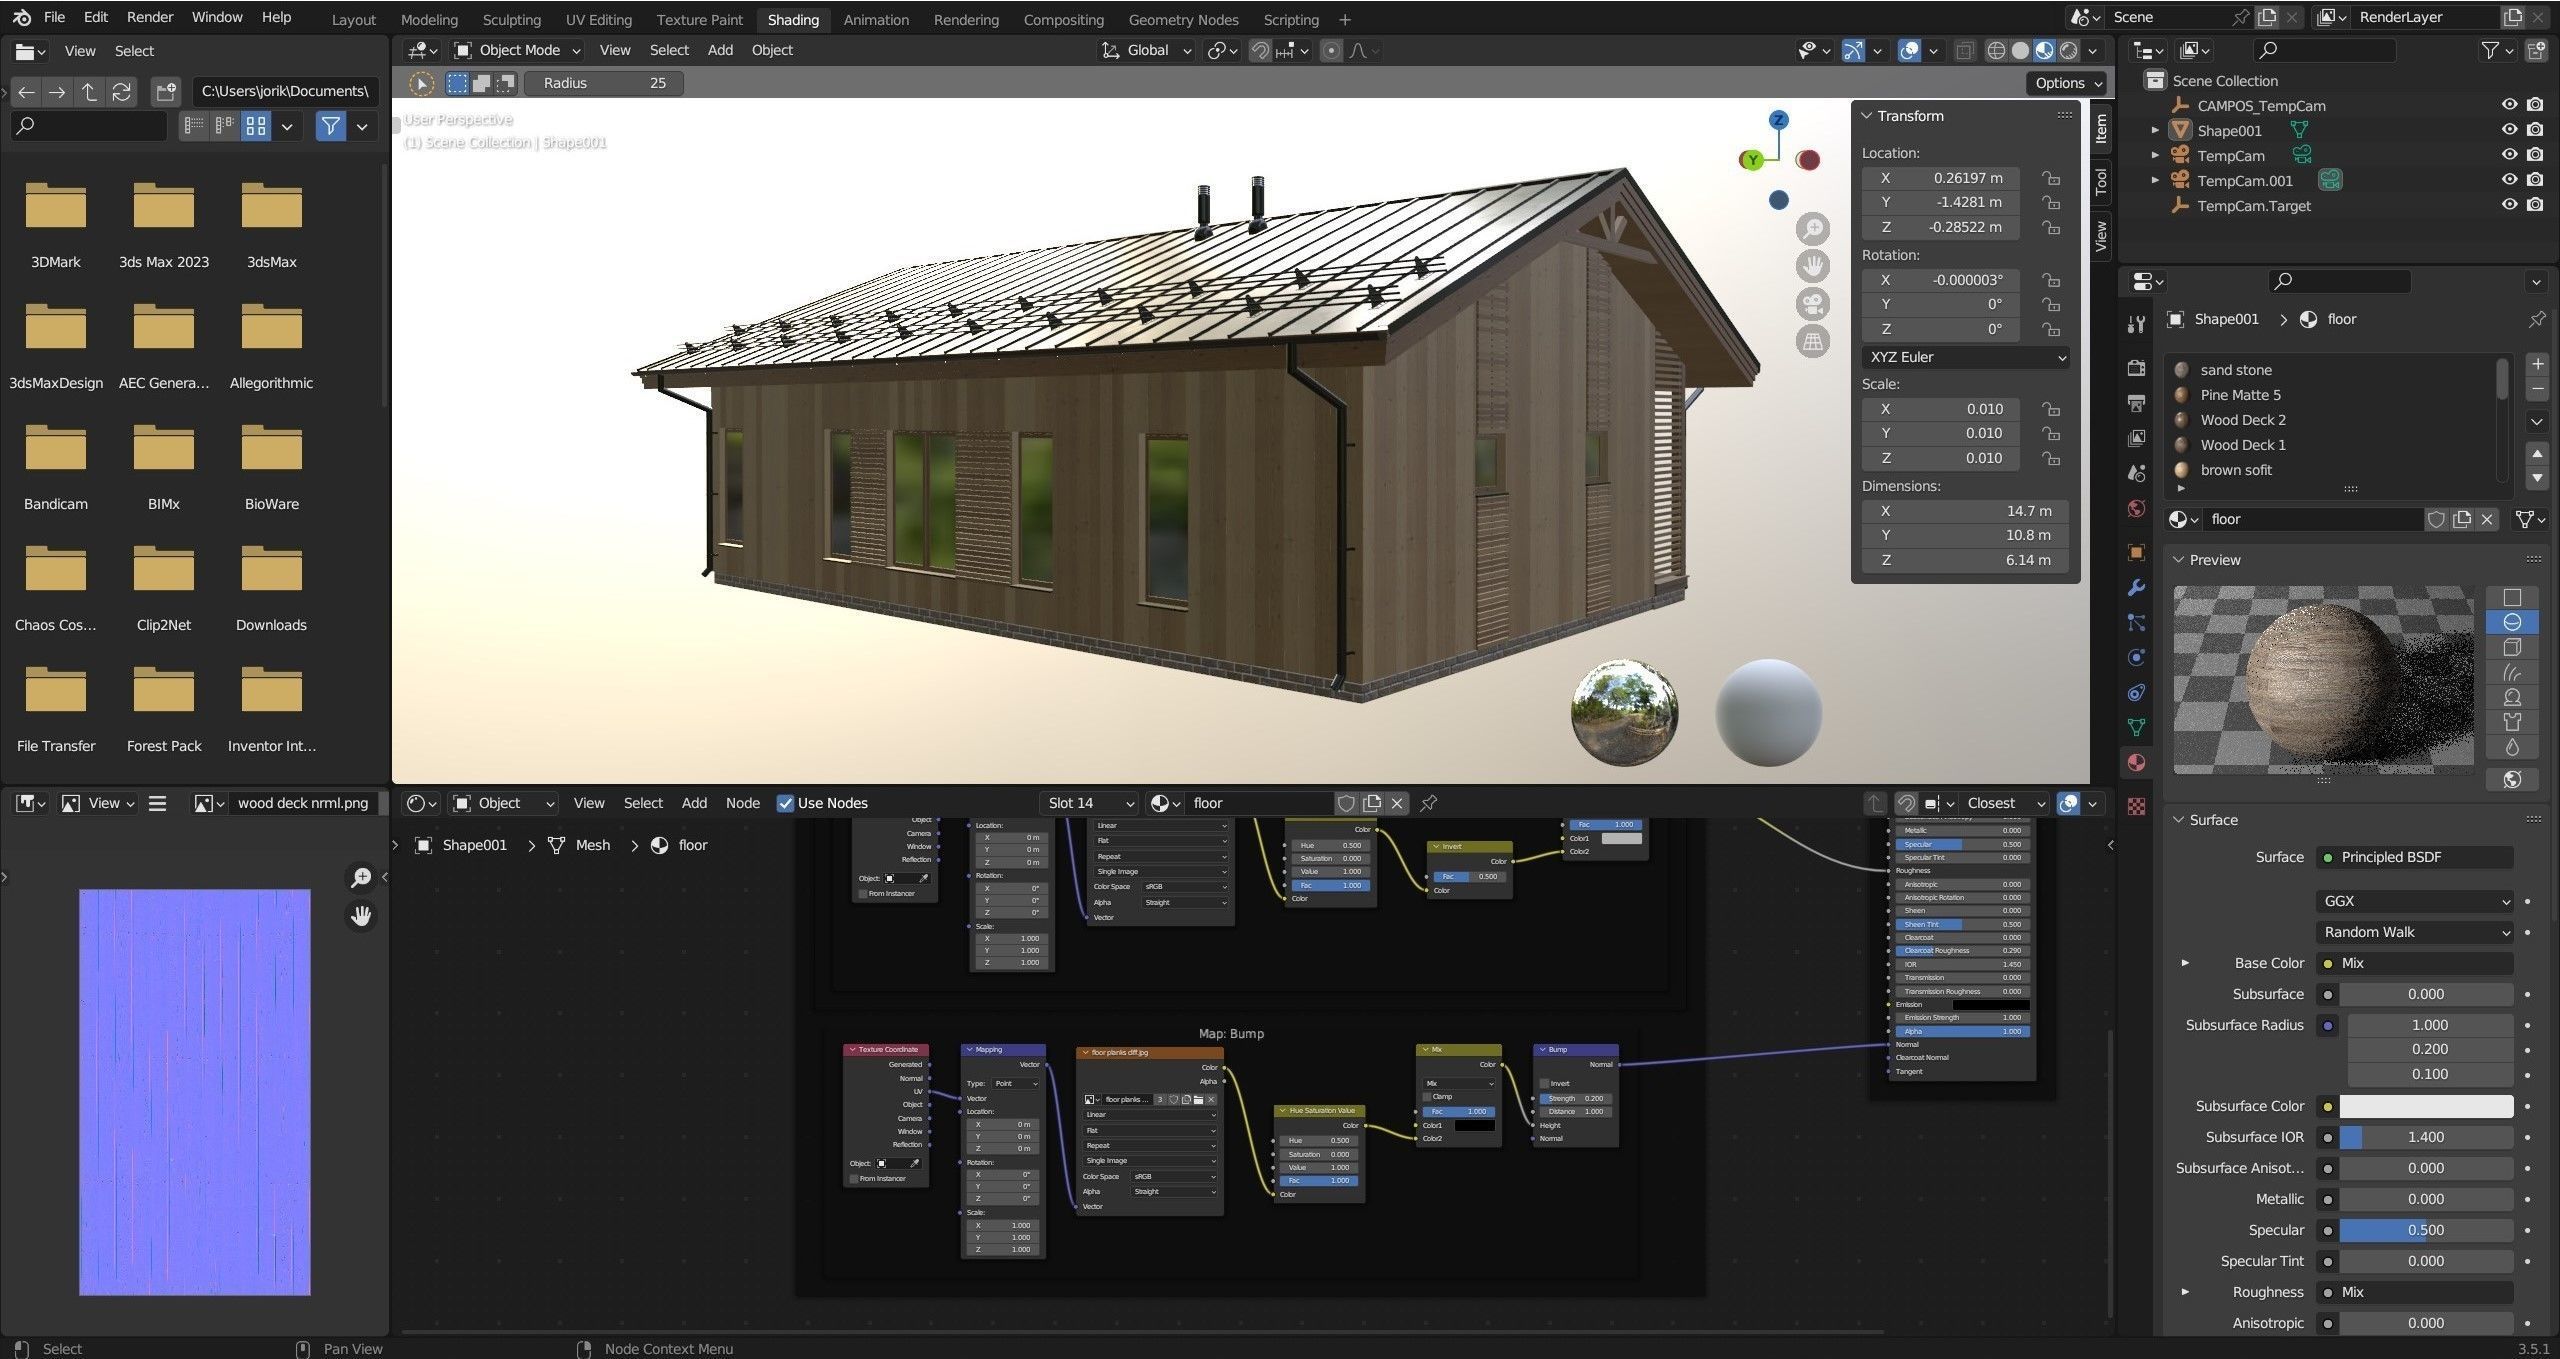Screen dimensions: 2560x1359
Task: Open GGX distribution dropdown
Action: 2414,901
